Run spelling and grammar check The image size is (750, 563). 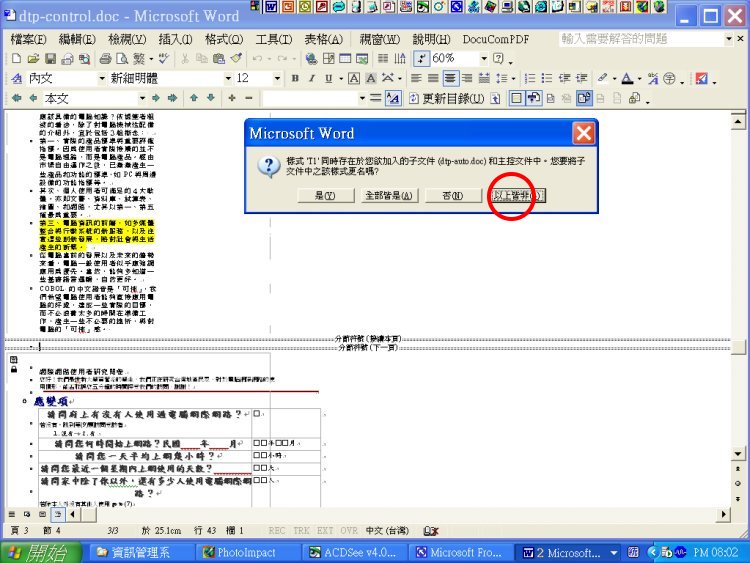tap(164, 58)
